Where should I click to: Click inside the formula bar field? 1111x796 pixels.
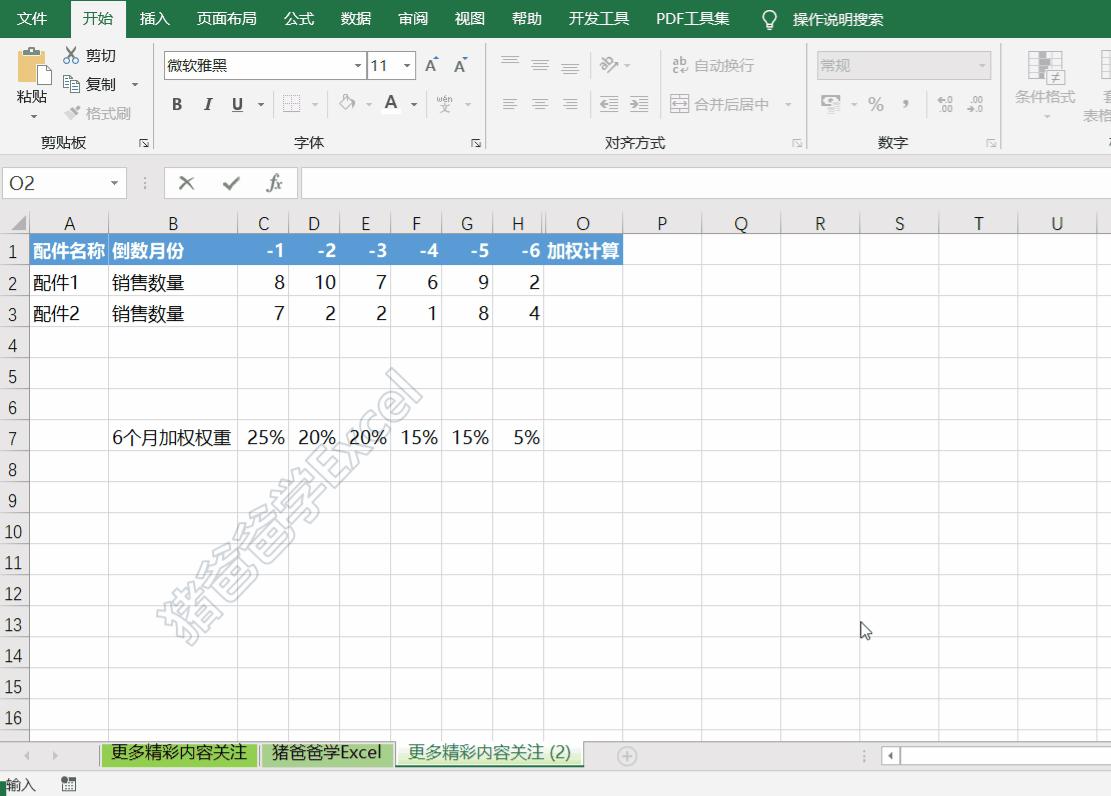click(x=706, y=184)
